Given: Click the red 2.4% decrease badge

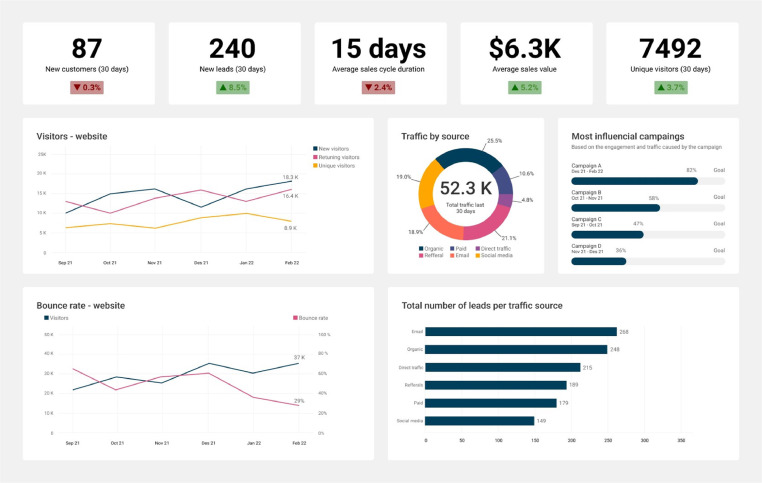Looking at the screenshot, I should 378,87.
